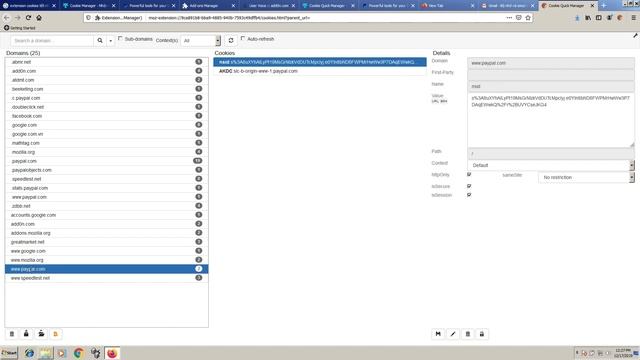Edit cookie with the pencil icon
This screenshot has height=360, width=640.
point(453,334)
